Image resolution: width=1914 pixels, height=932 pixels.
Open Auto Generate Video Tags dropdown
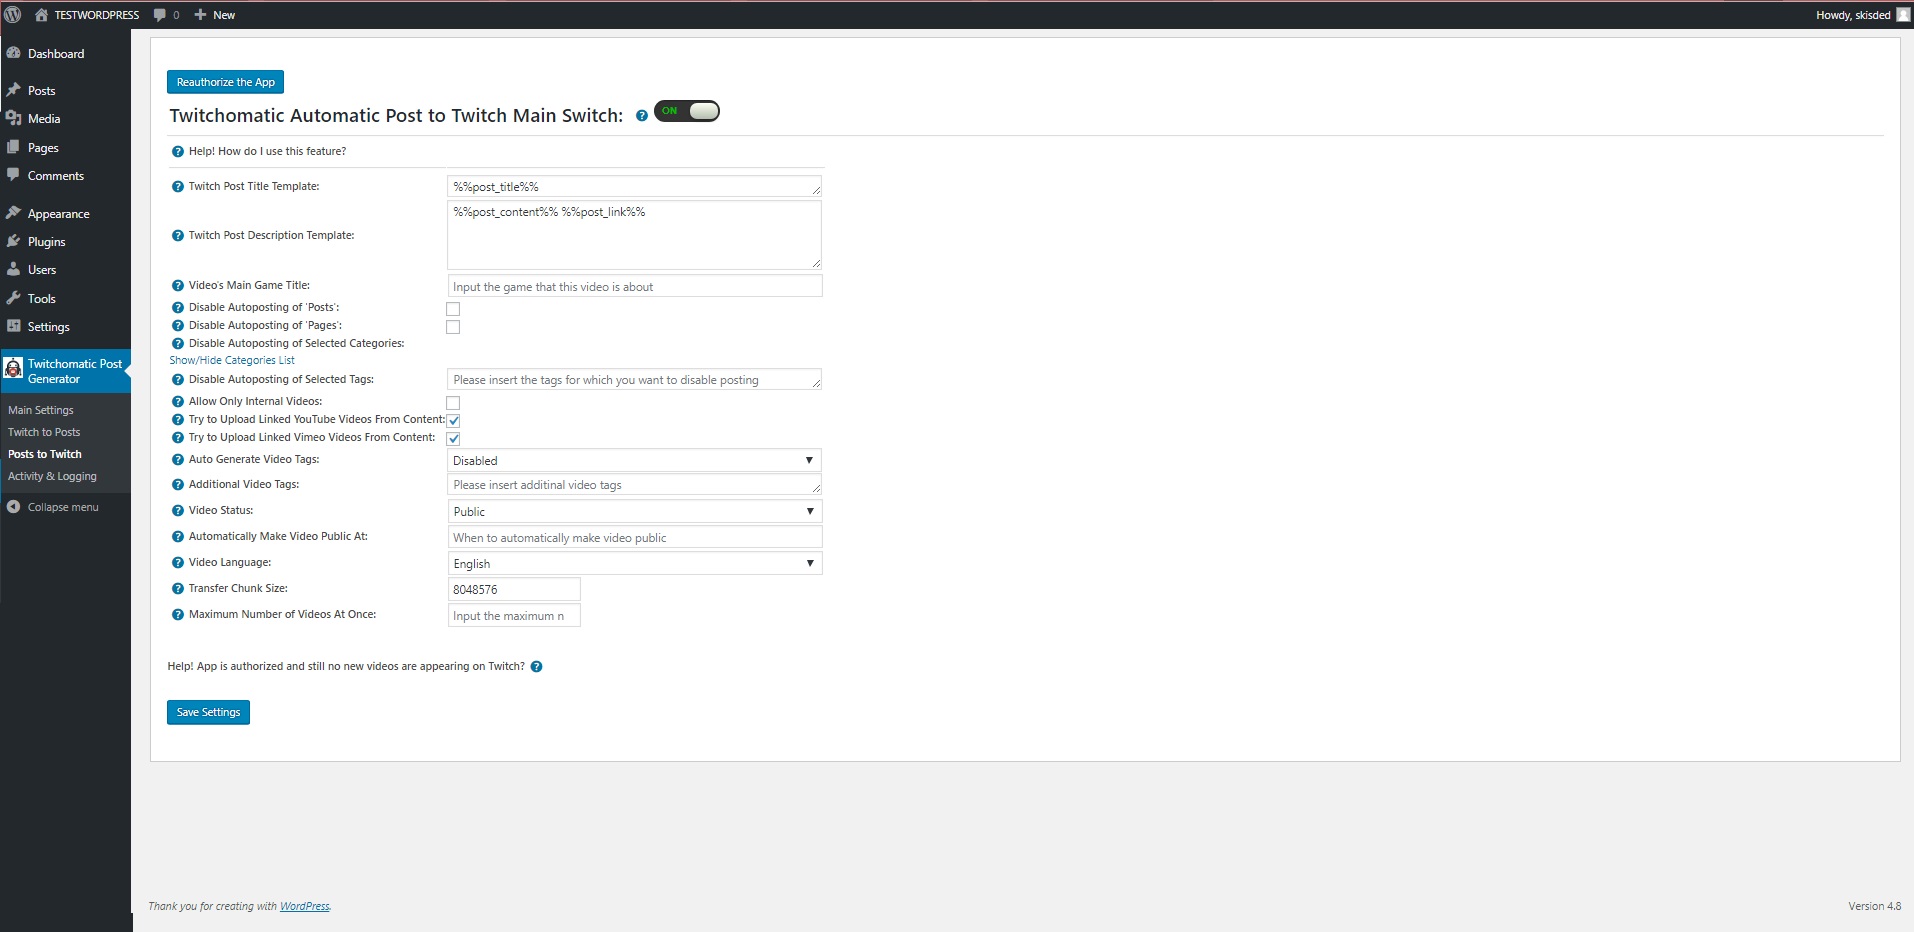point(635,460)
